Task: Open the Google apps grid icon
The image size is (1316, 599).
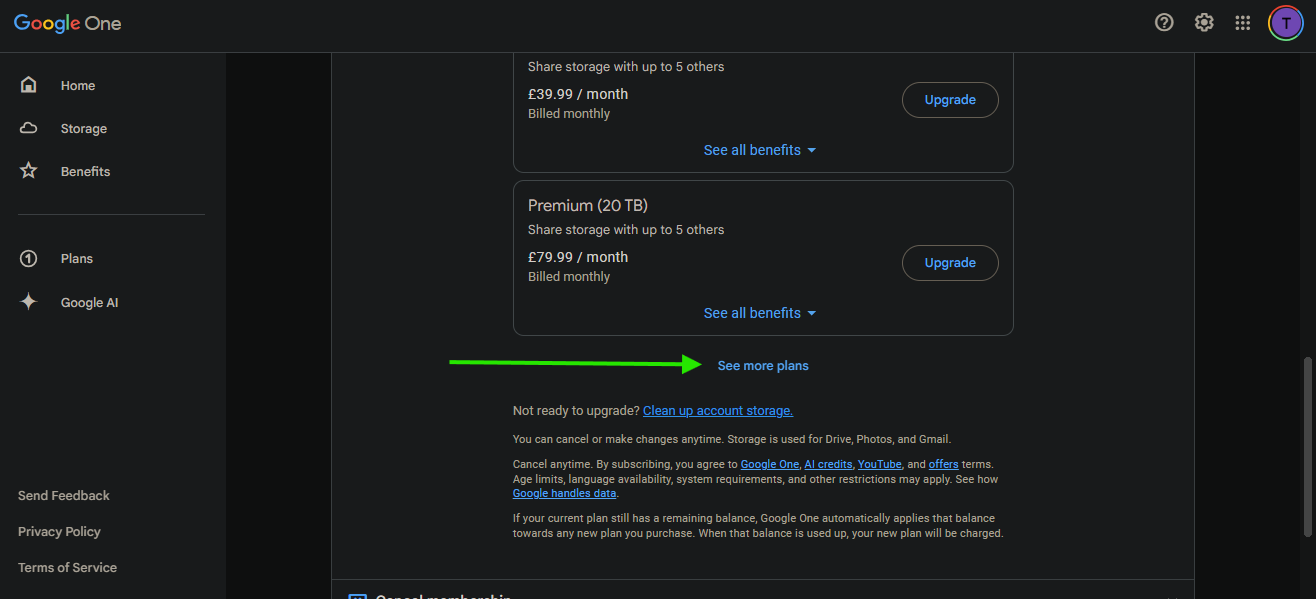Action: [1243, 22]
